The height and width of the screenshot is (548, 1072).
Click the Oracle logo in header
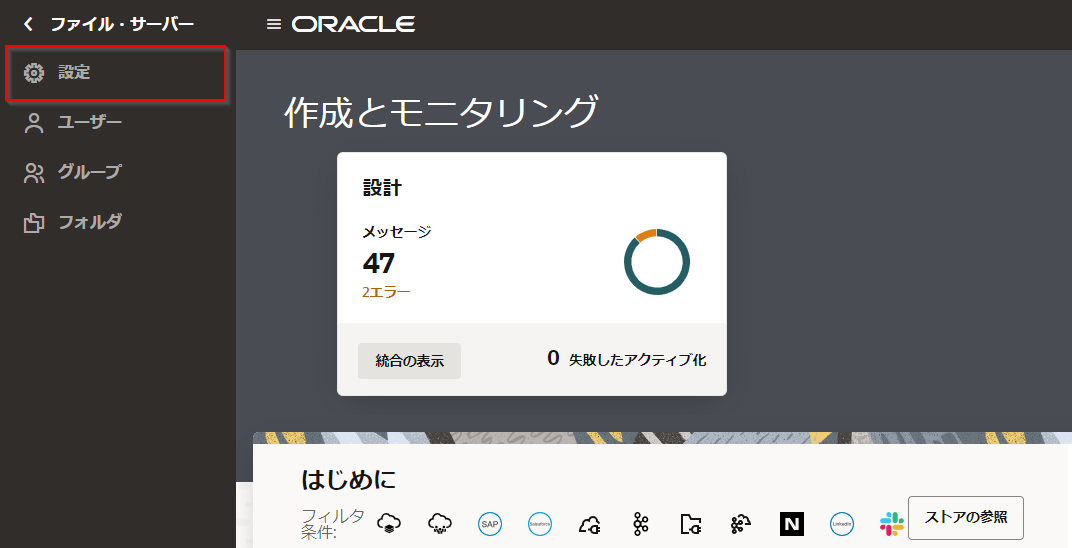[353, 24]
